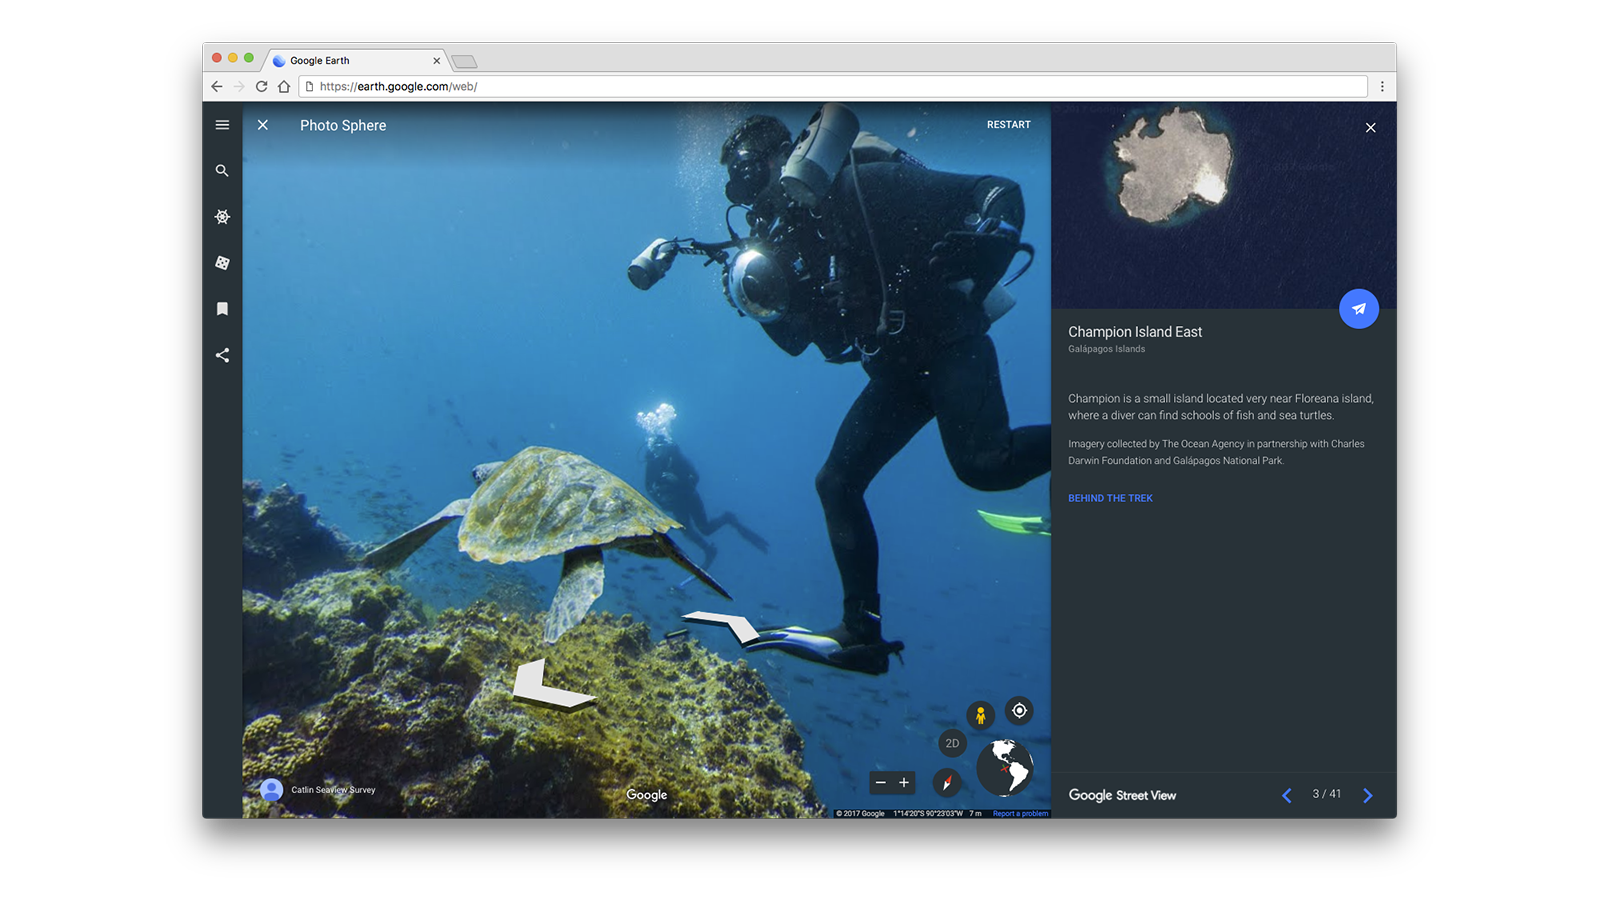The image size is (1600, 900).
Task: Go to previous Street View card
Action: click(1287, 795)
